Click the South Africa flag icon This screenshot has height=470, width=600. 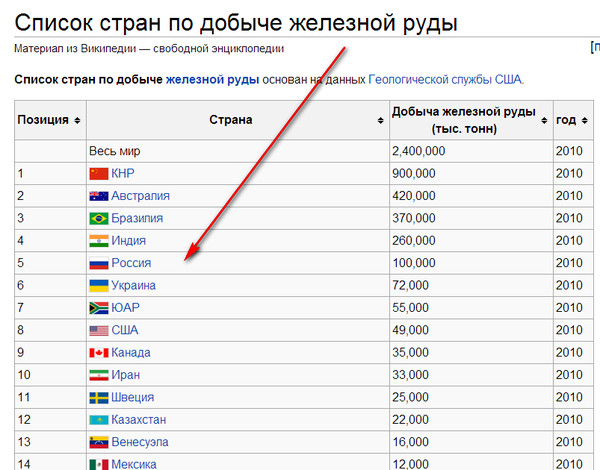coord(98,308)
